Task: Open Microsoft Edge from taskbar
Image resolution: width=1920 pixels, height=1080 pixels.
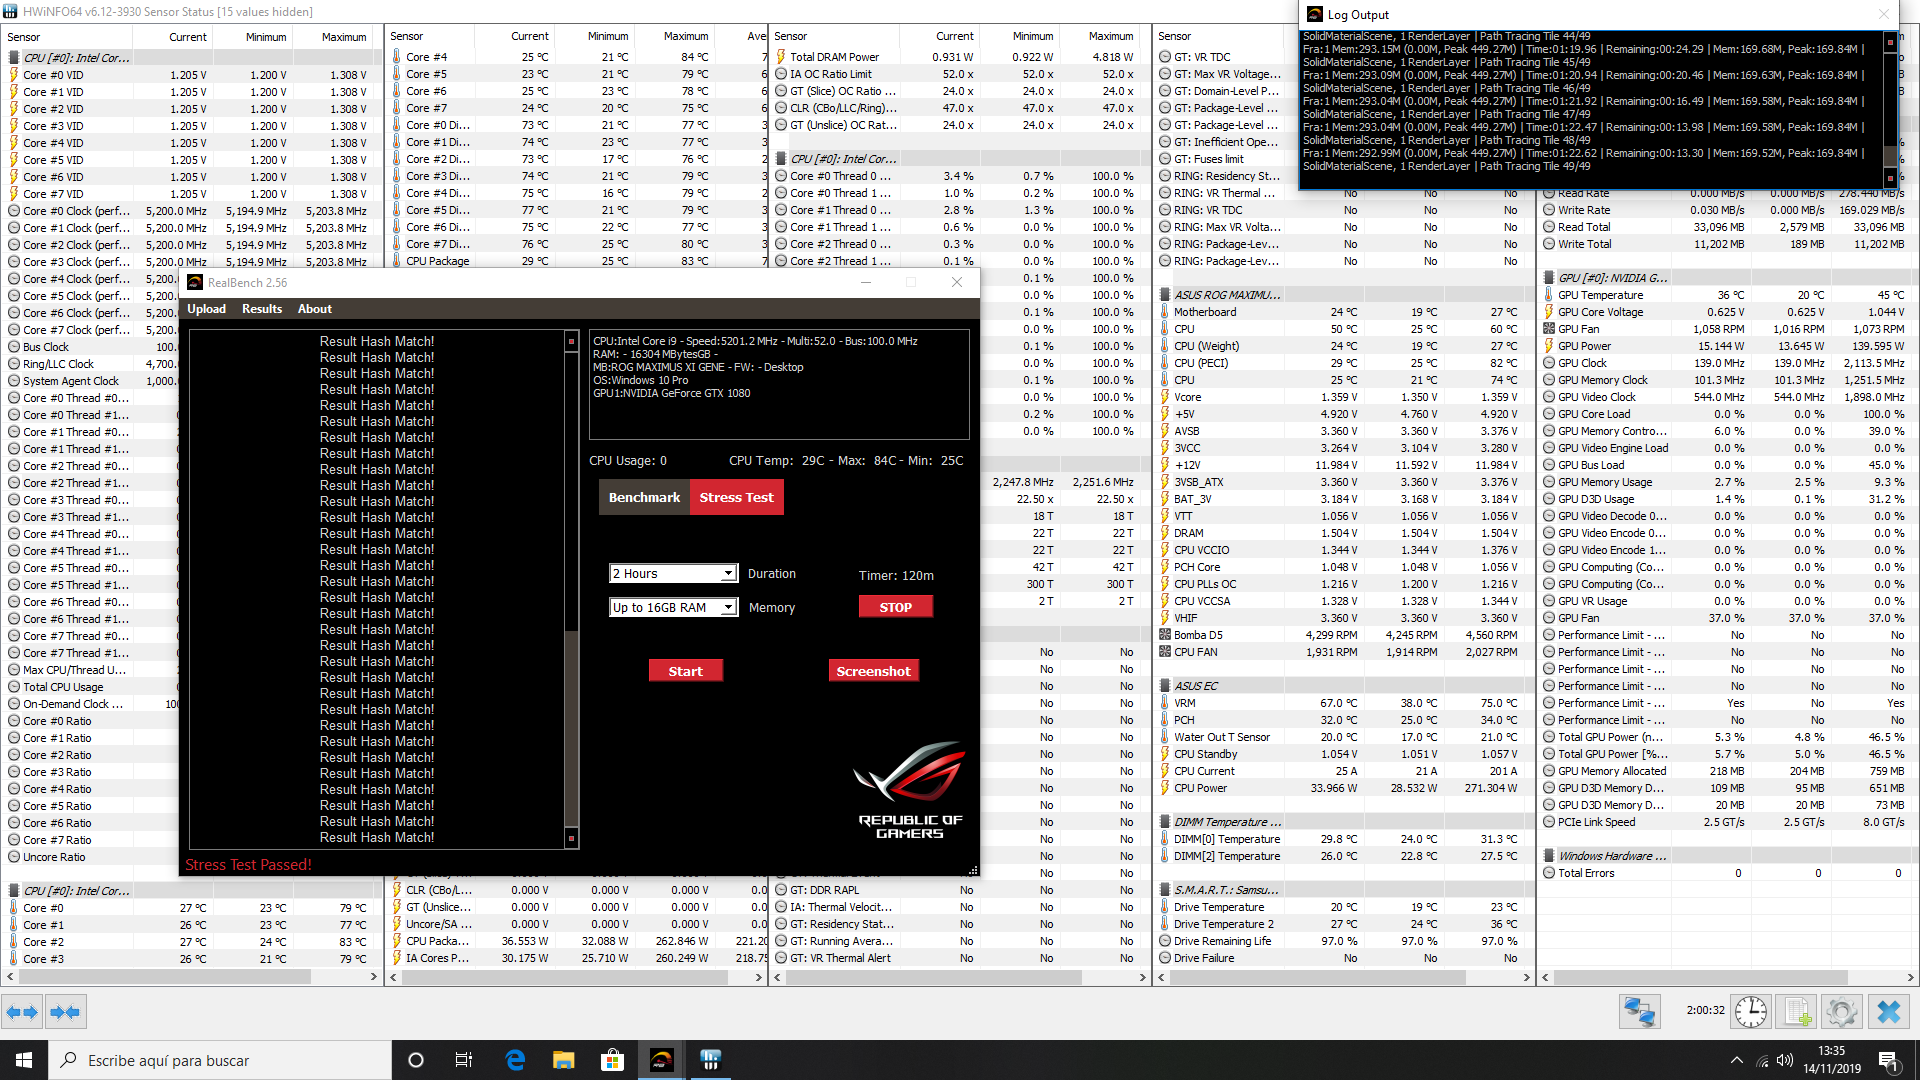Action: pyautogui.click(x=515, y=1060)
